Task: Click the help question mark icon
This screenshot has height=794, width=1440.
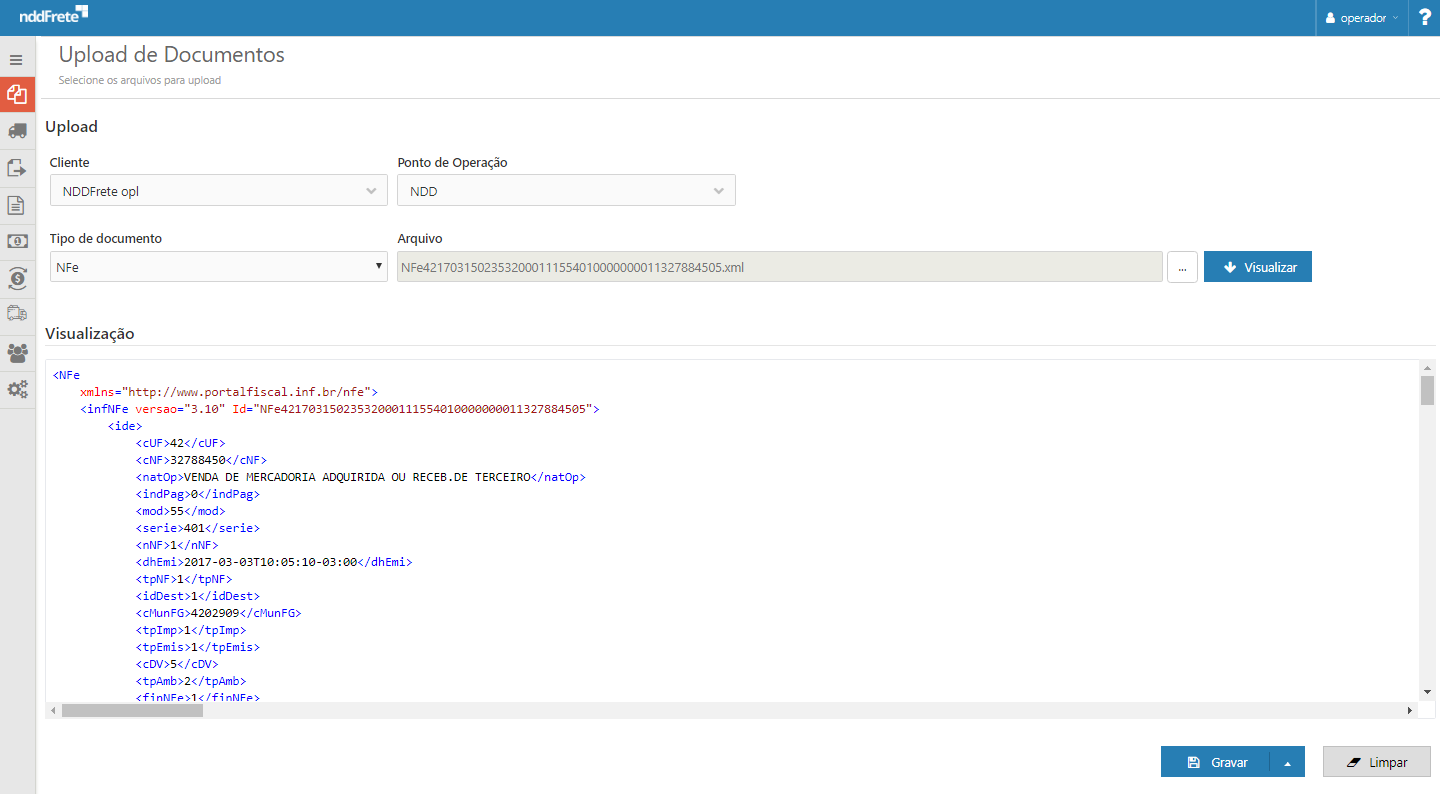Action: coord(1424,18)
